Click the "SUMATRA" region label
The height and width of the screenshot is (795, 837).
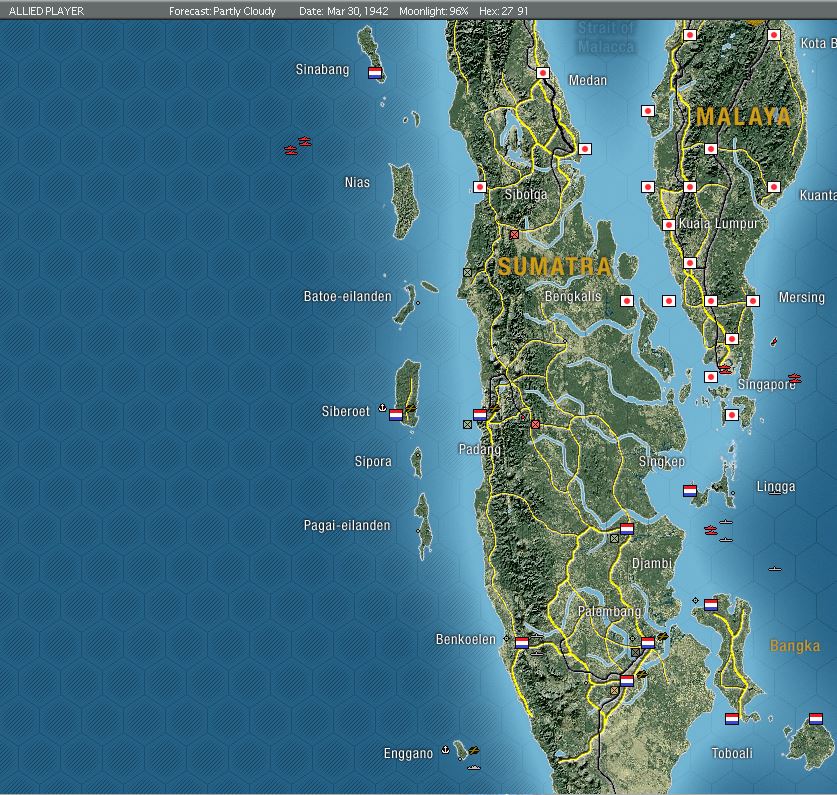coord(554,266)
